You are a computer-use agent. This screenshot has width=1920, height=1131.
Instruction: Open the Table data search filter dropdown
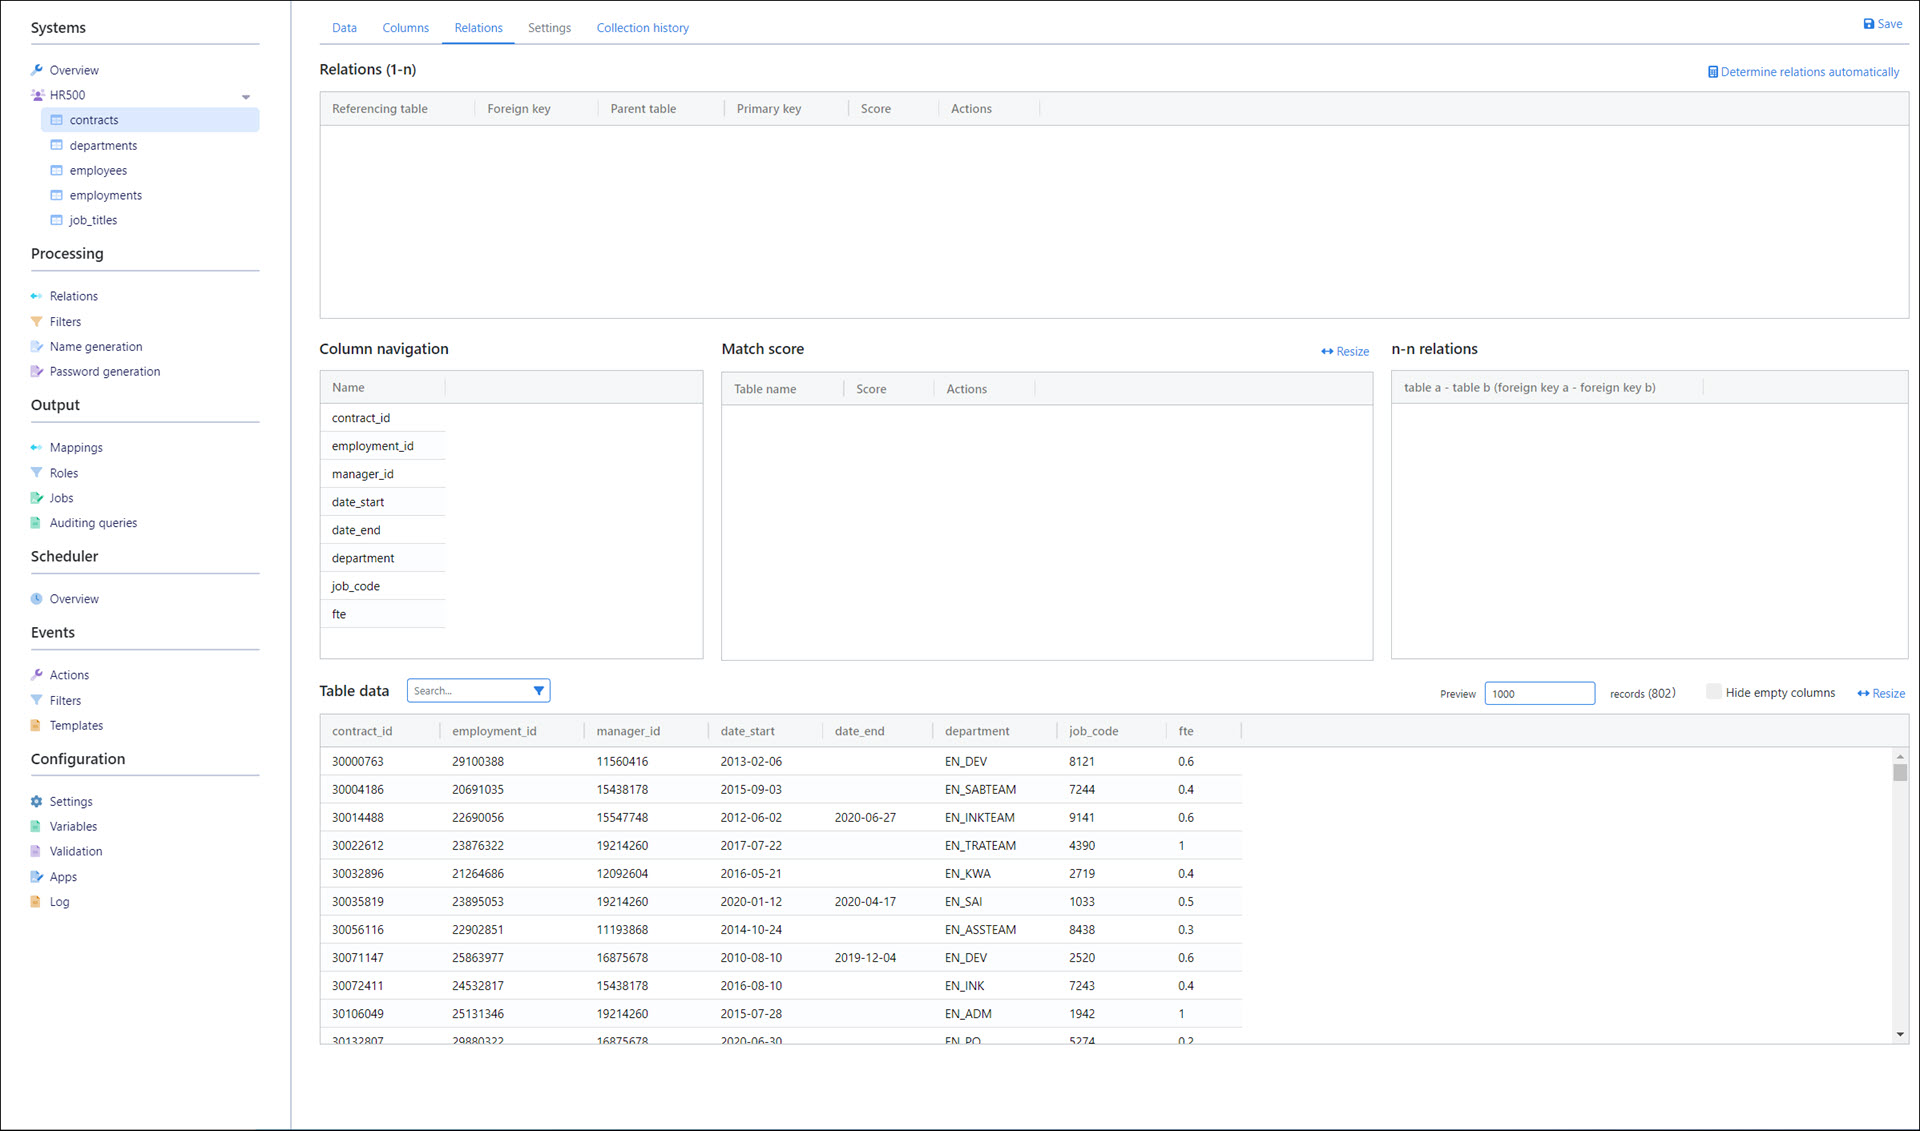coord(538,690)
